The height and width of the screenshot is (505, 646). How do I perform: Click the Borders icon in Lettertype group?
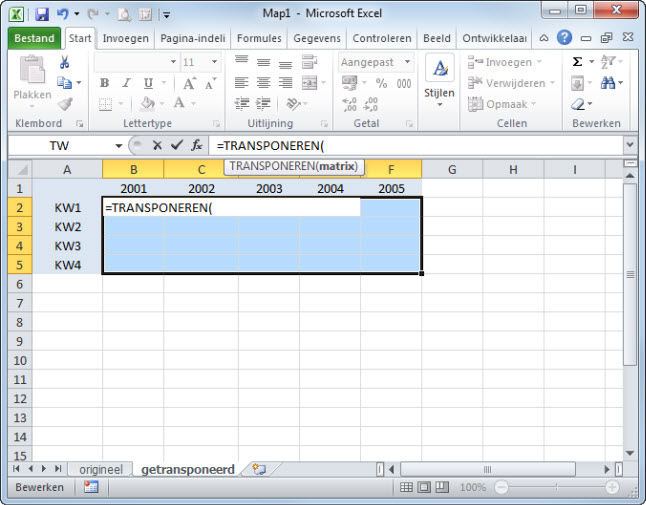[x=105, y=104]
